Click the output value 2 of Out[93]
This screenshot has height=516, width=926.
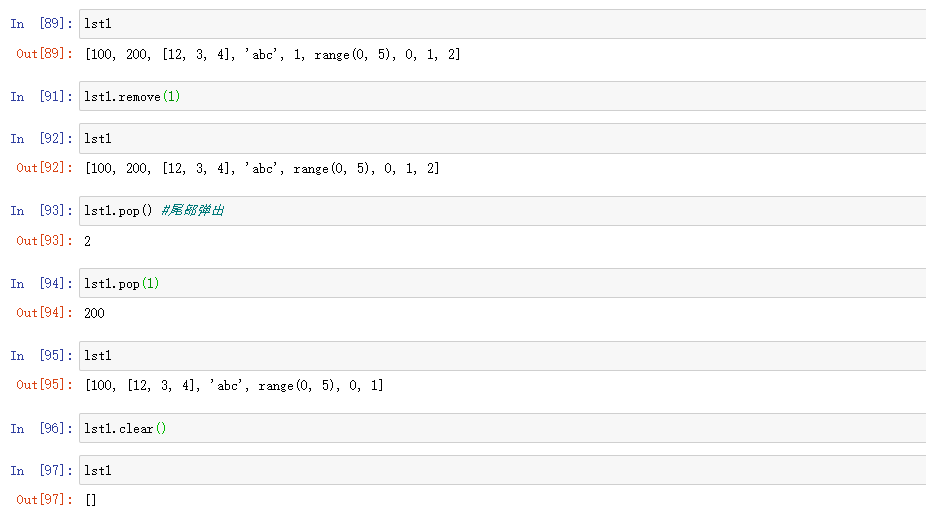click(x=88, y=241)
